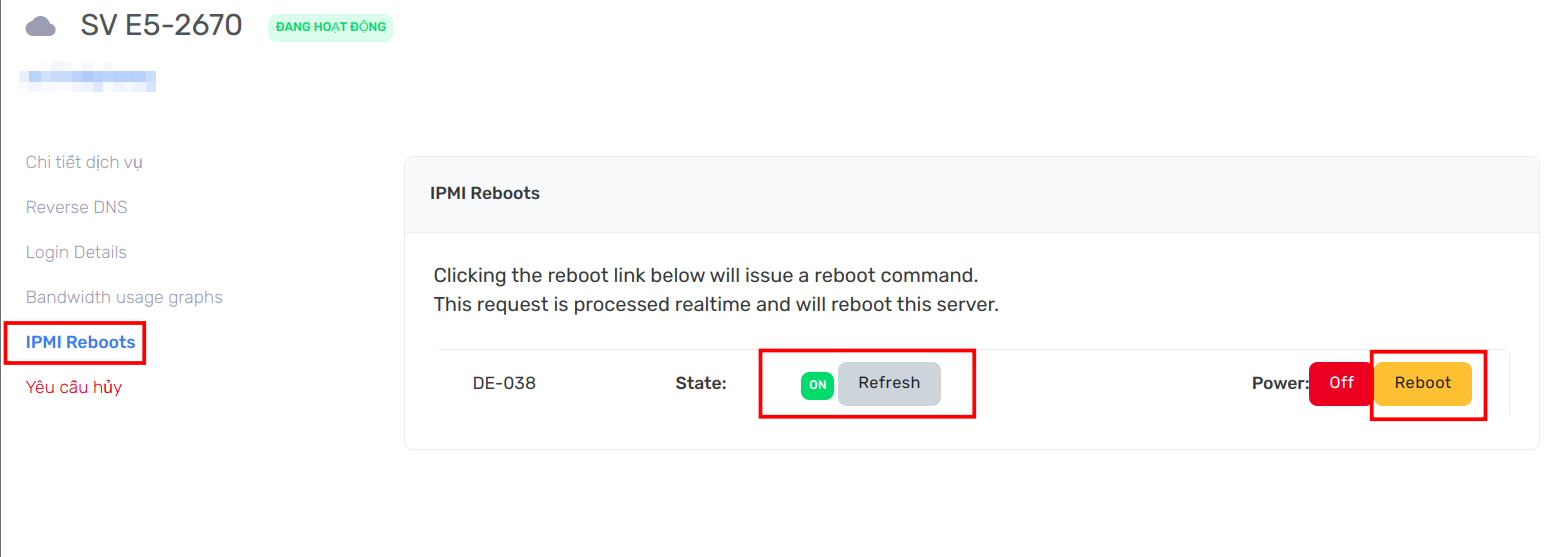Click the DE-038 server label

coord(504,383)
